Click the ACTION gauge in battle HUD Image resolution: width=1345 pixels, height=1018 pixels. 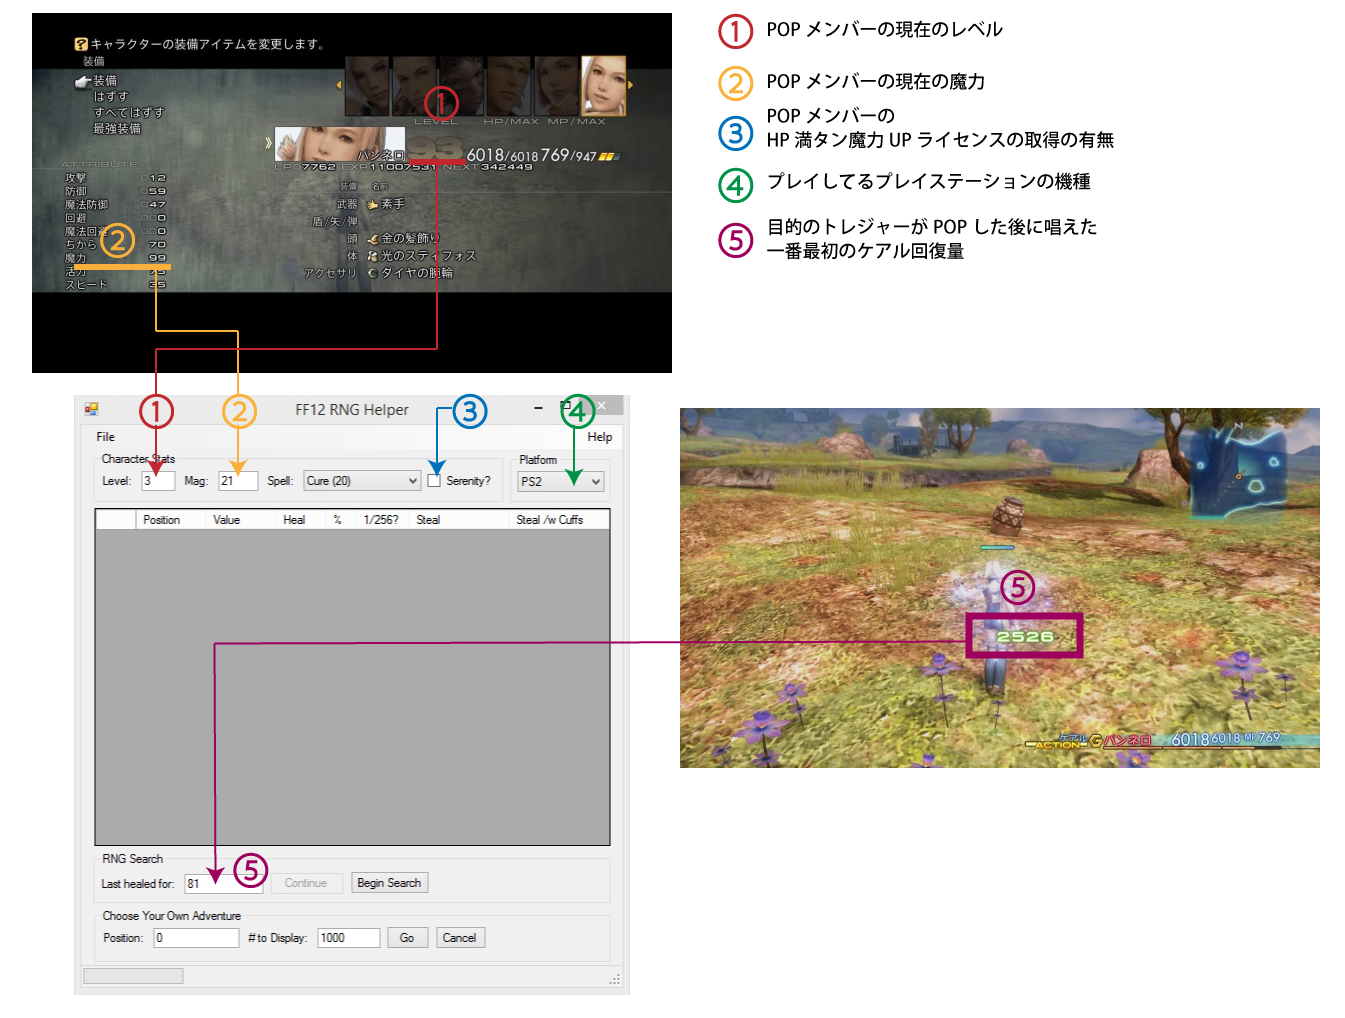pos(1056,744)
